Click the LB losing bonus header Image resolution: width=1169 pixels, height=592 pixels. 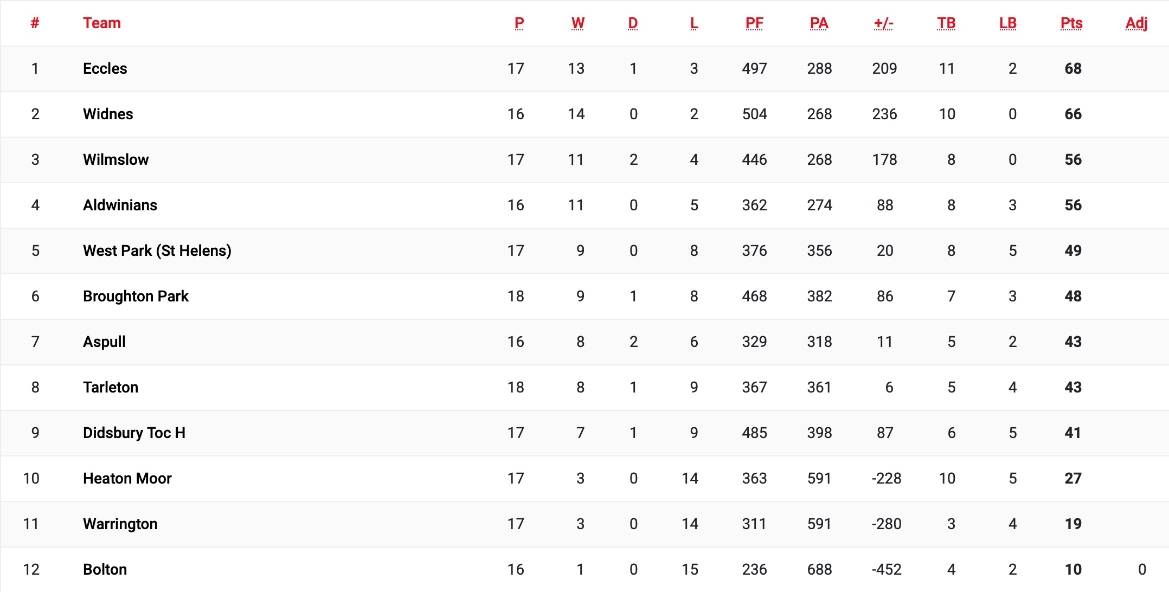tap(1008, 23)
